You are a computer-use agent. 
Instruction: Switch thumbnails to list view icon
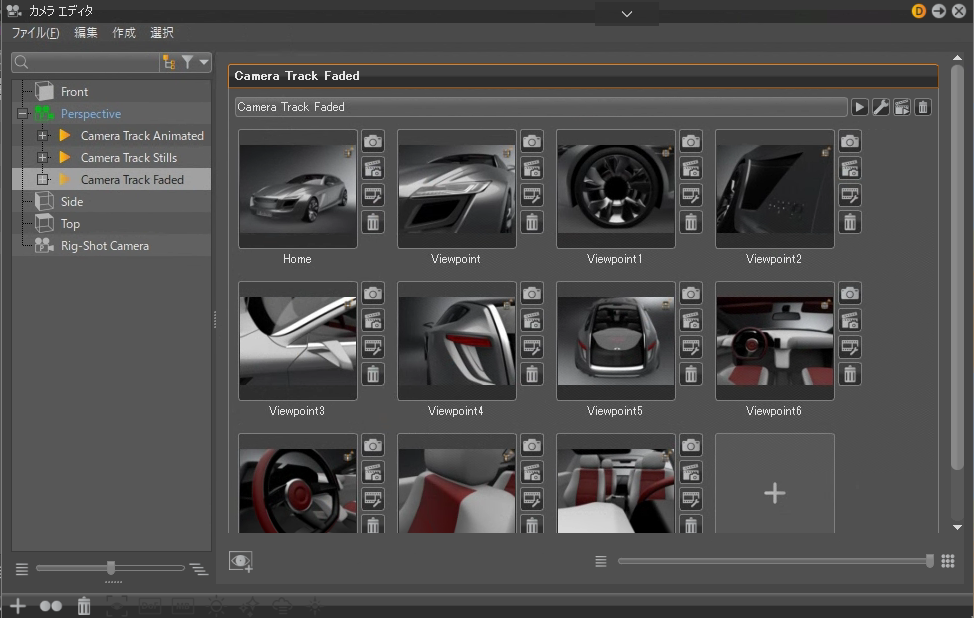(600, 561)
